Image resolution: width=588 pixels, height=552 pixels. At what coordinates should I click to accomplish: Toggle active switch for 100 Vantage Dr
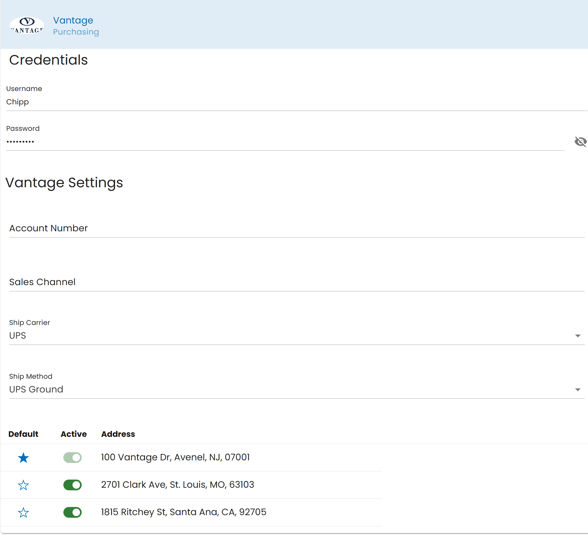pos(72,458)
